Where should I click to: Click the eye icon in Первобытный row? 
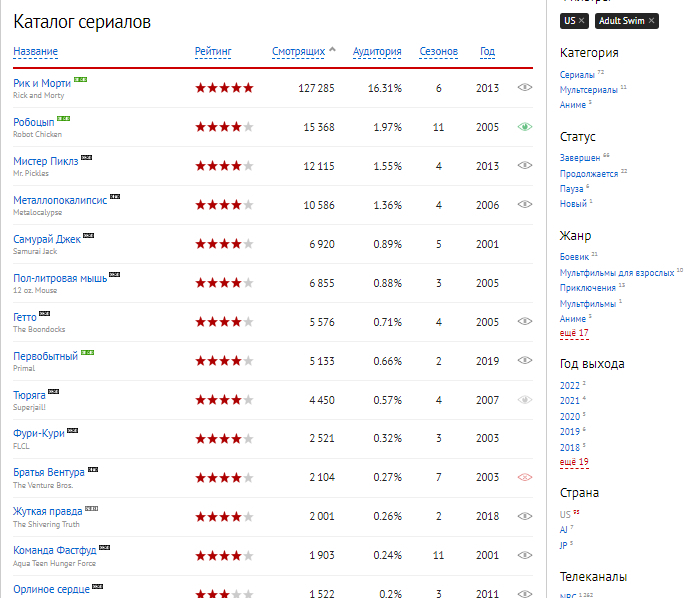(525, 360)
